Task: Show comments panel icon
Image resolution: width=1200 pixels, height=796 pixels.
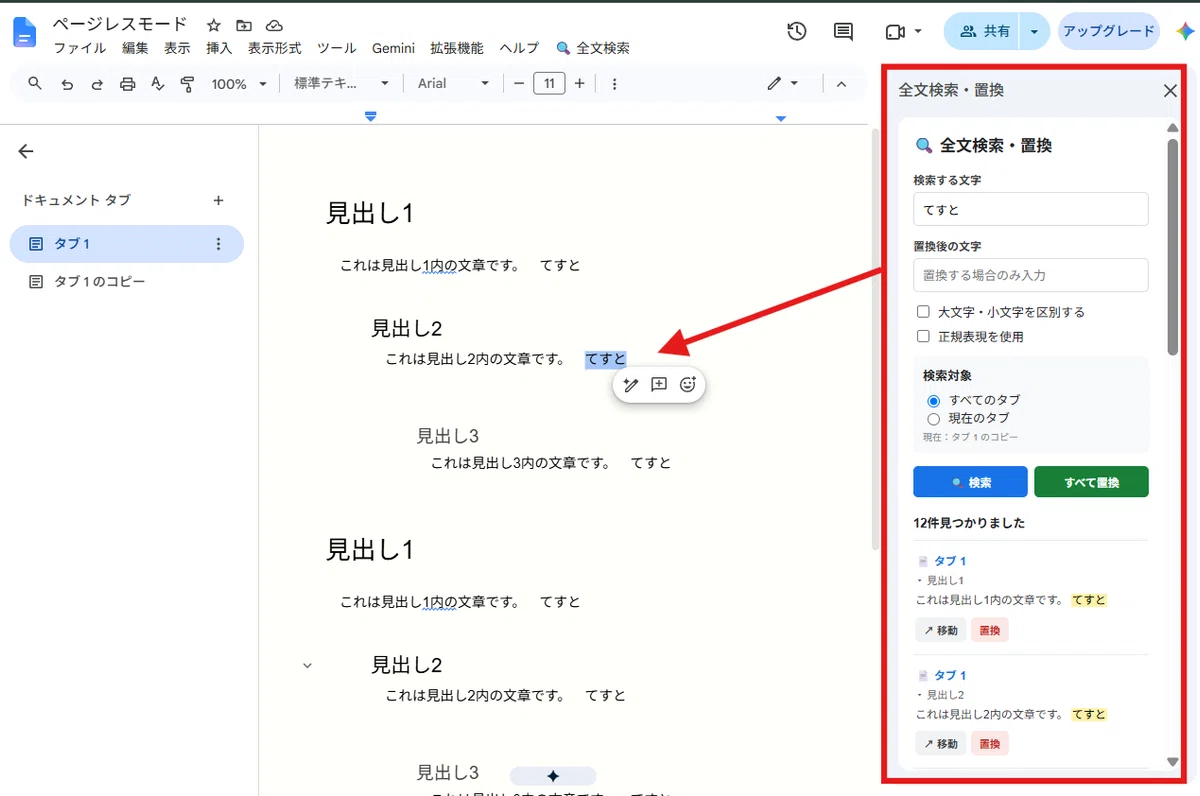Action: (844, 32)
